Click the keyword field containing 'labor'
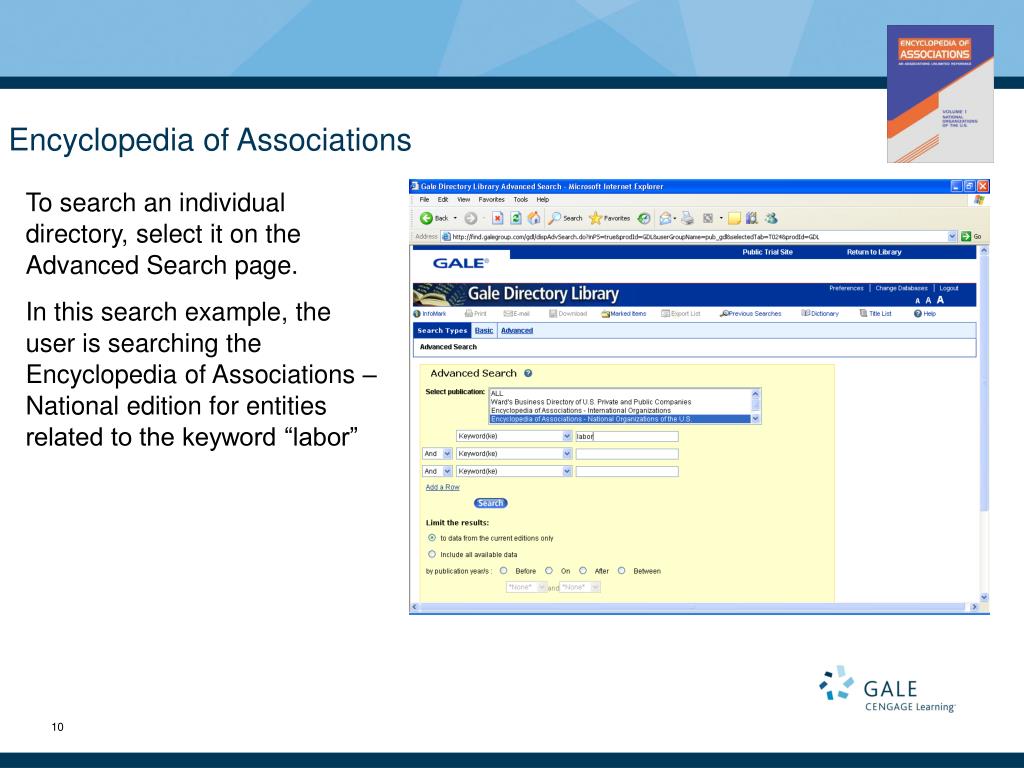 coord(626,436)
